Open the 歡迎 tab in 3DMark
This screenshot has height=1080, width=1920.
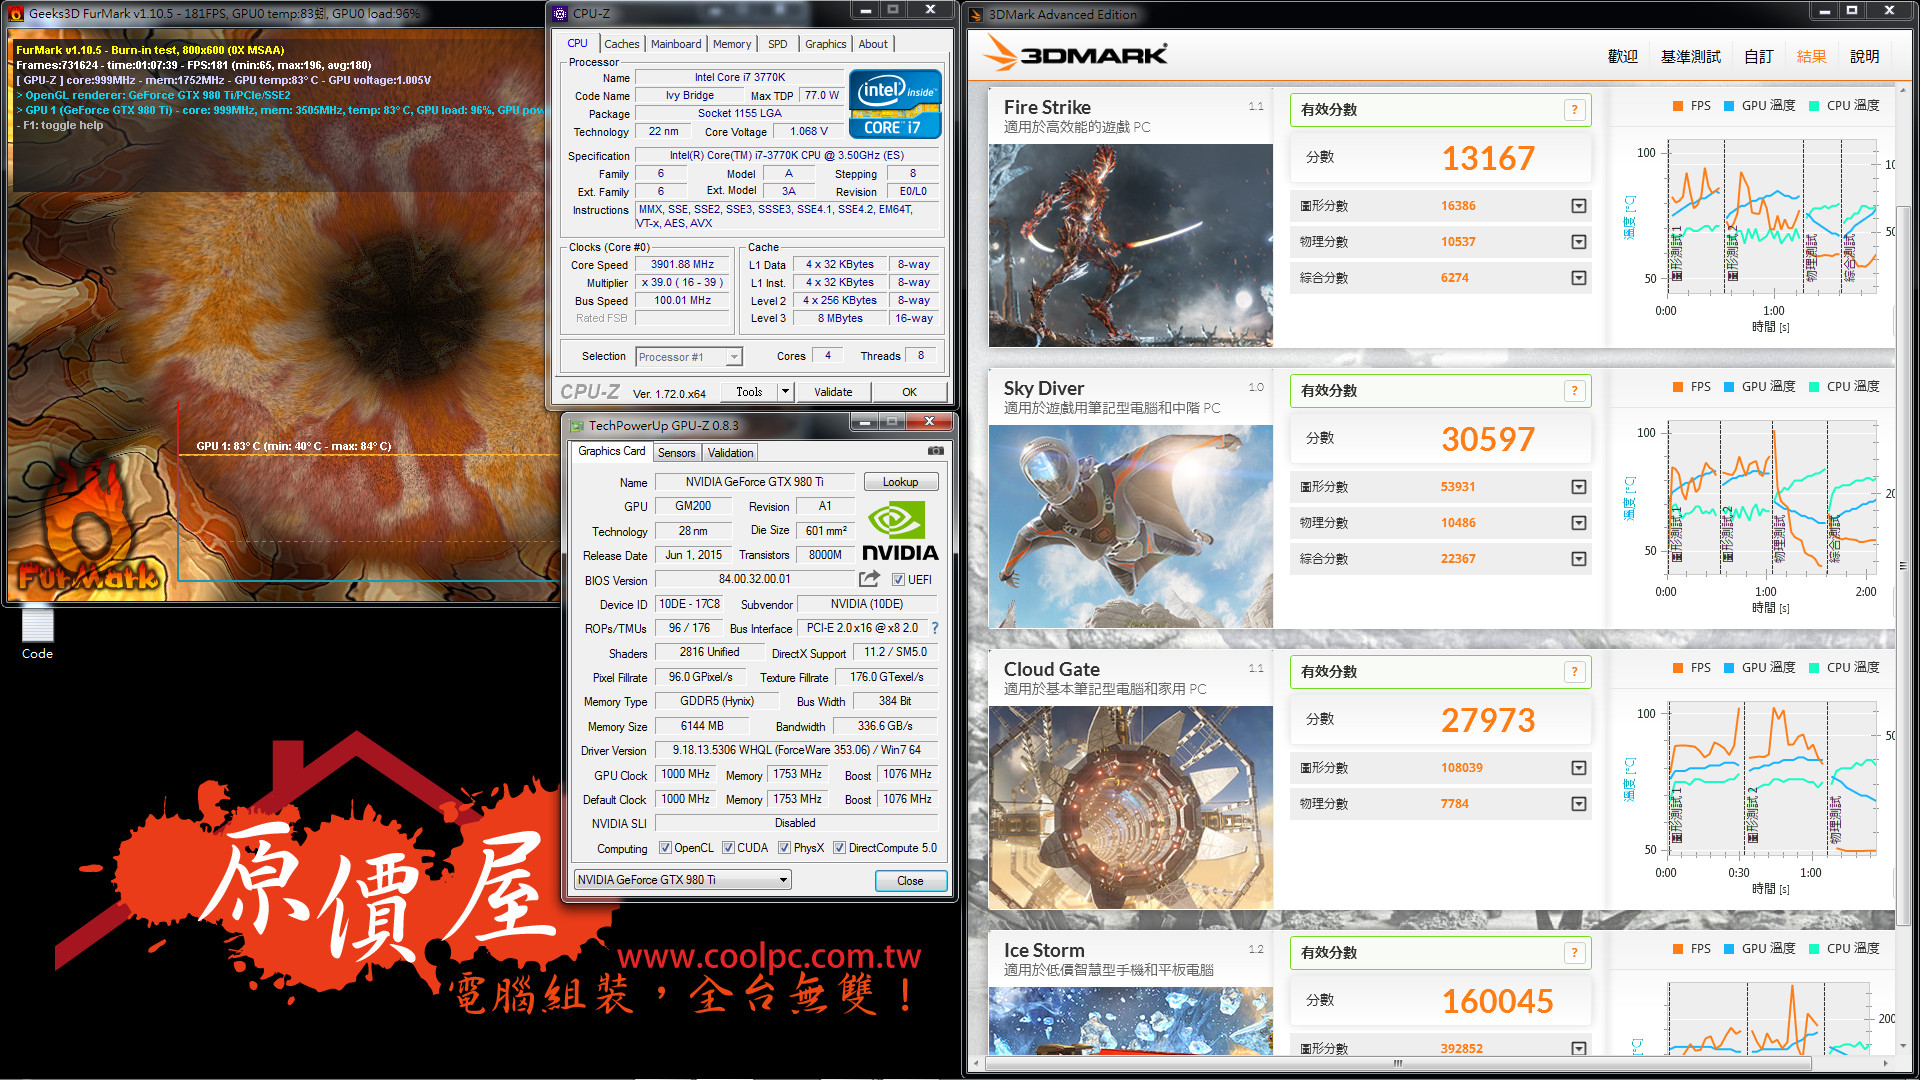click(1623, 57)
